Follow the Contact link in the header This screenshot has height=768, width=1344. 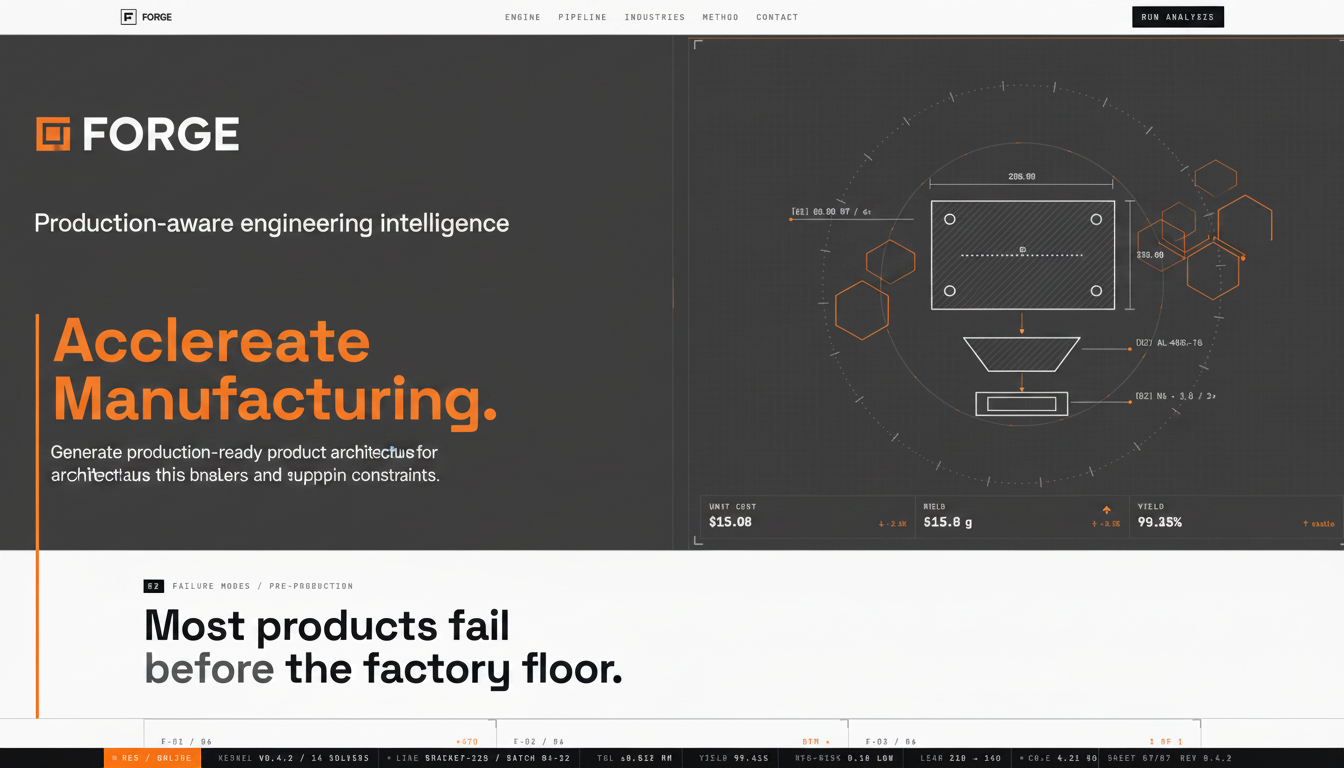(777, 17)
